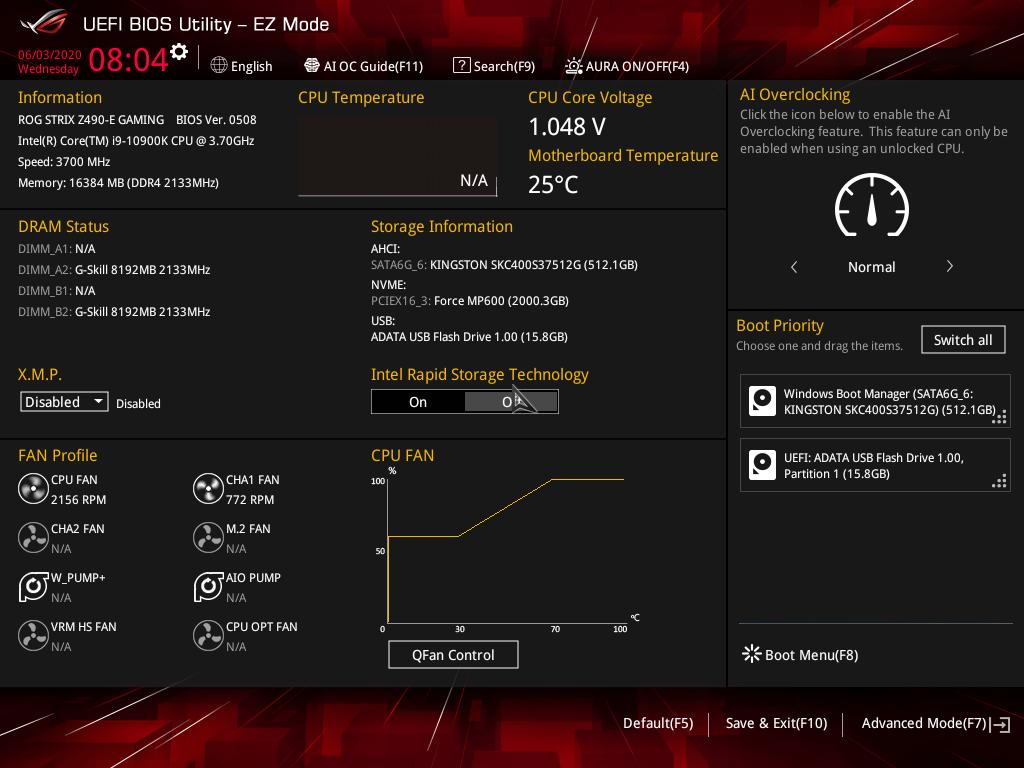Select the VRM HS FAN icon
Image resolution: width=1024 pixels, height=768 pixels.
[33, 635]
